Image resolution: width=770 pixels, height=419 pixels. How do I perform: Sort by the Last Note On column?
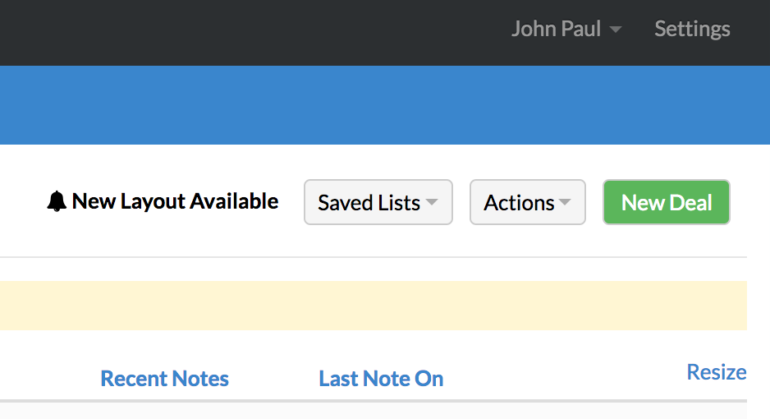click(381, 379)
